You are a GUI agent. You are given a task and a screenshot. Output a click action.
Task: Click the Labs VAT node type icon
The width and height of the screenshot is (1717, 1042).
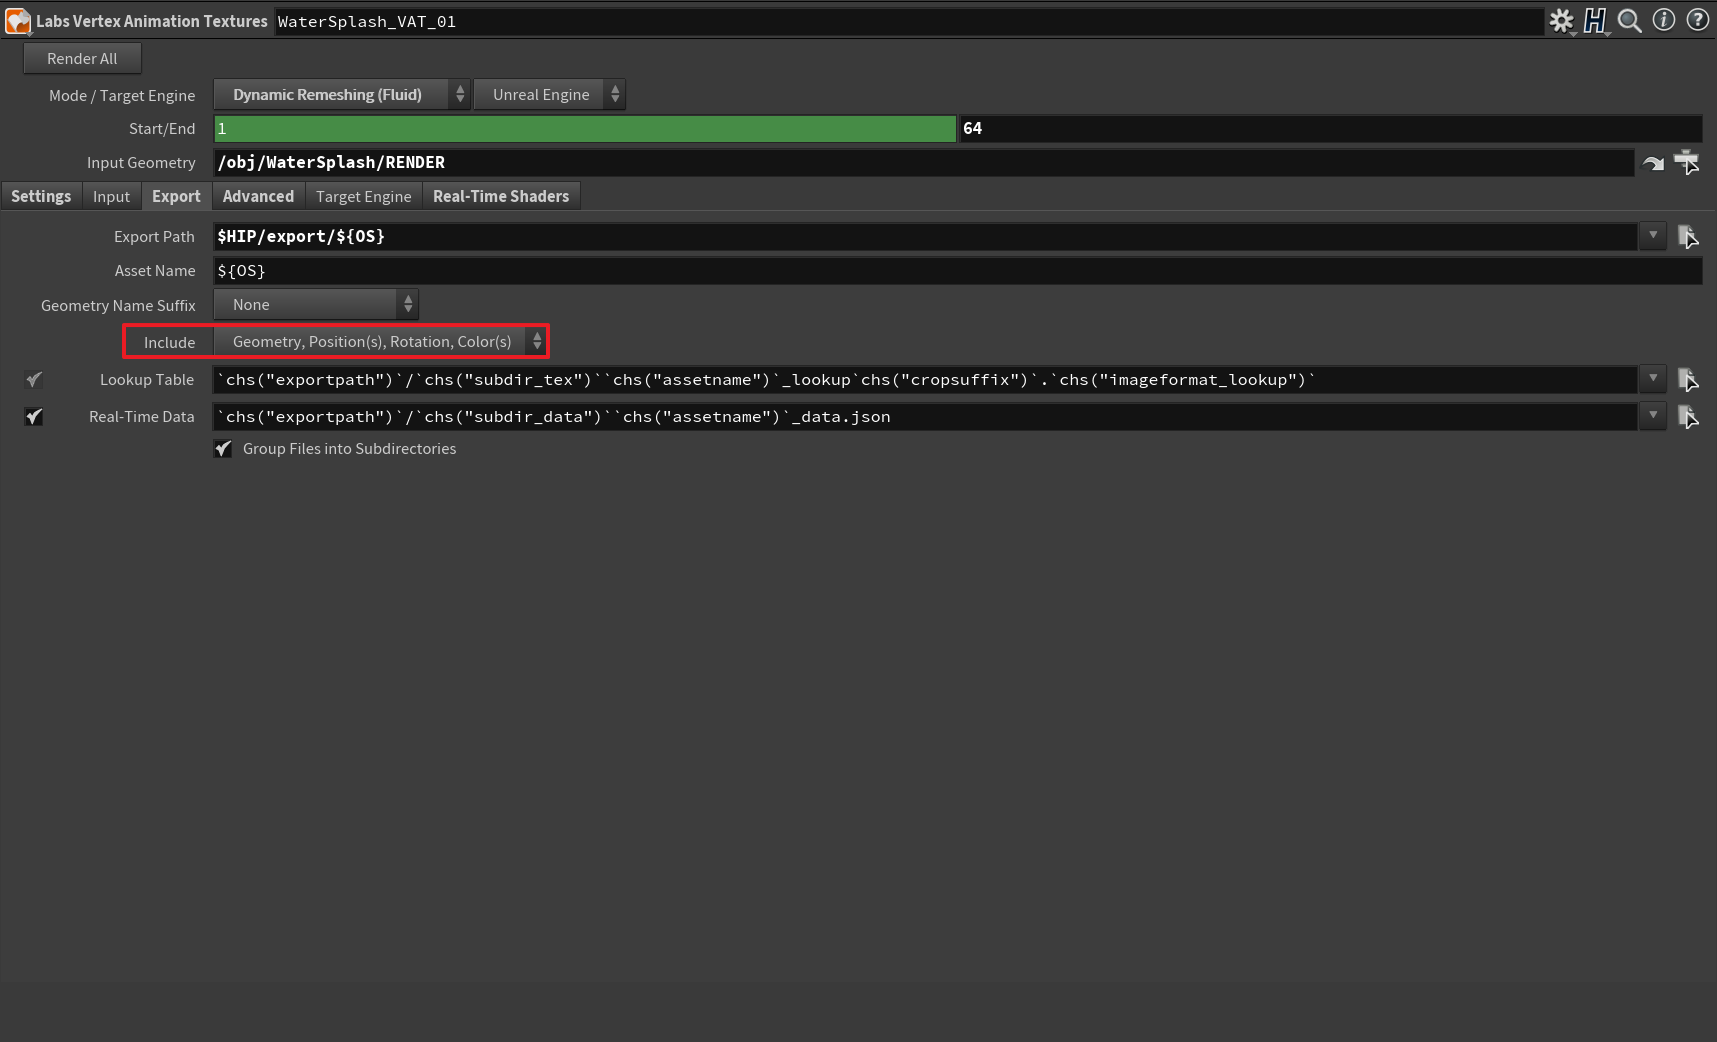[x=18, y=21]
